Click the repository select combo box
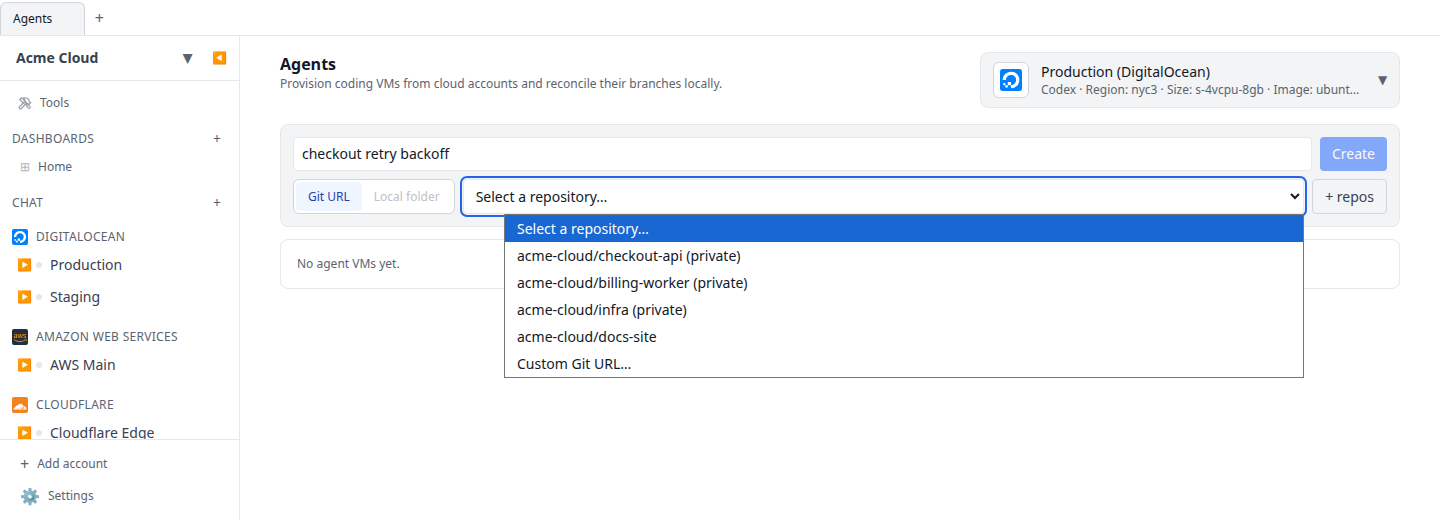 click(883, 197)
